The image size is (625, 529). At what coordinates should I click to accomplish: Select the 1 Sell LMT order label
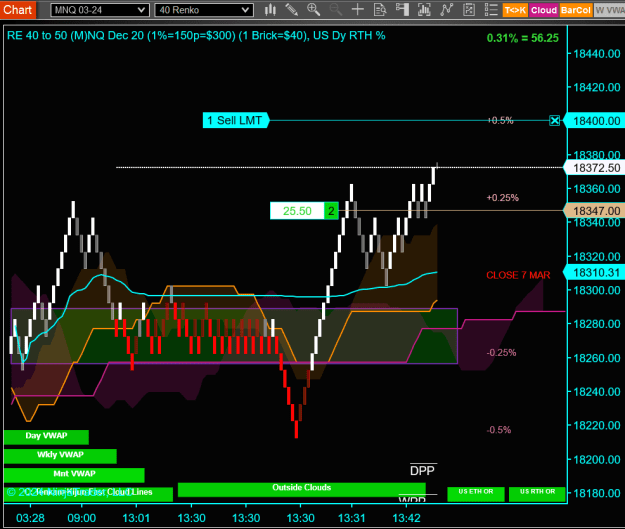[x=236, y=120]
